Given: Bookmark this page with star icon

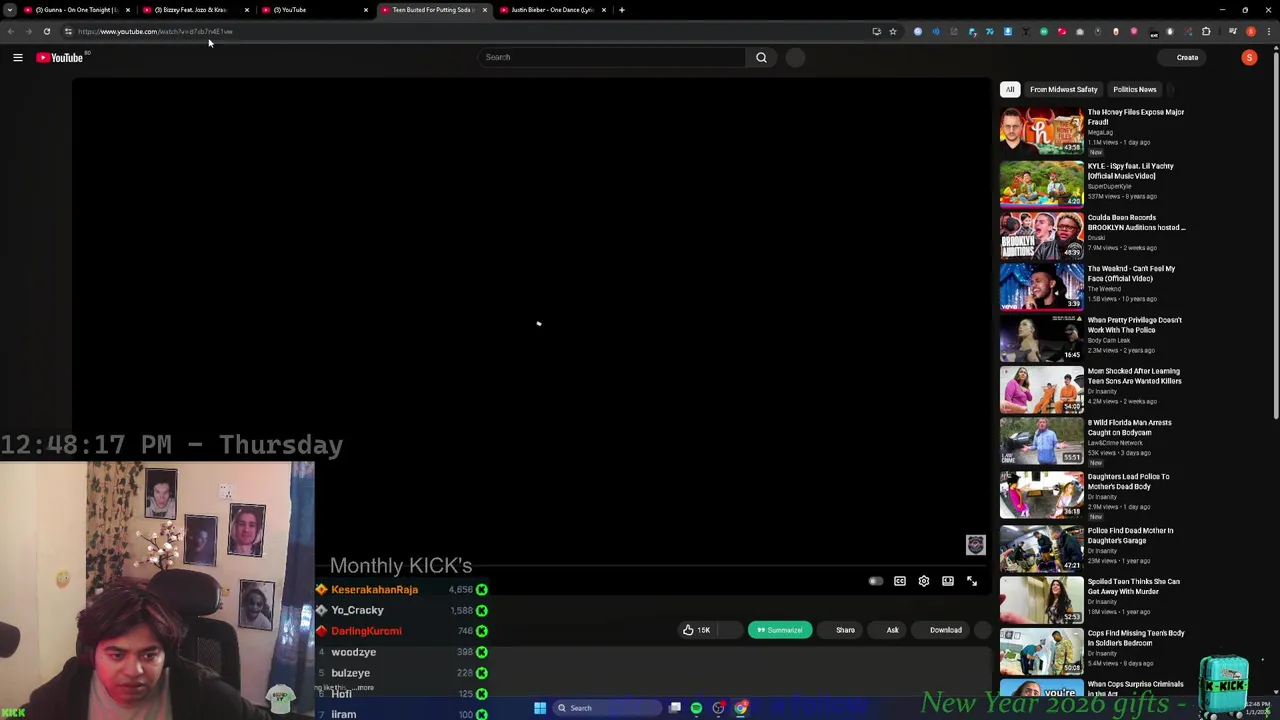Looking at the screenshot, I should 893,31.
